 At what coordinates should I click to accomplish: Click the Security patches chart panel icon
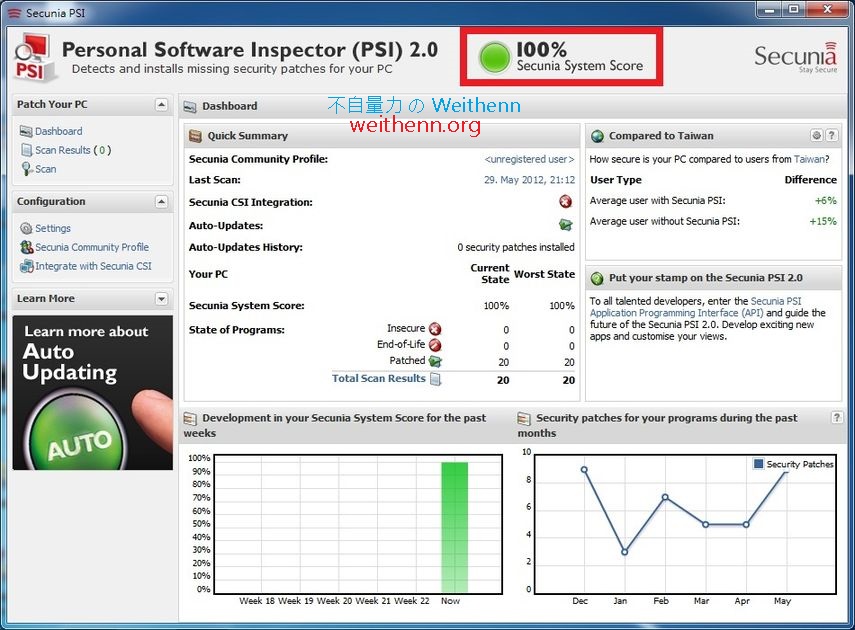pyautogui.click(x=523, y=418)
